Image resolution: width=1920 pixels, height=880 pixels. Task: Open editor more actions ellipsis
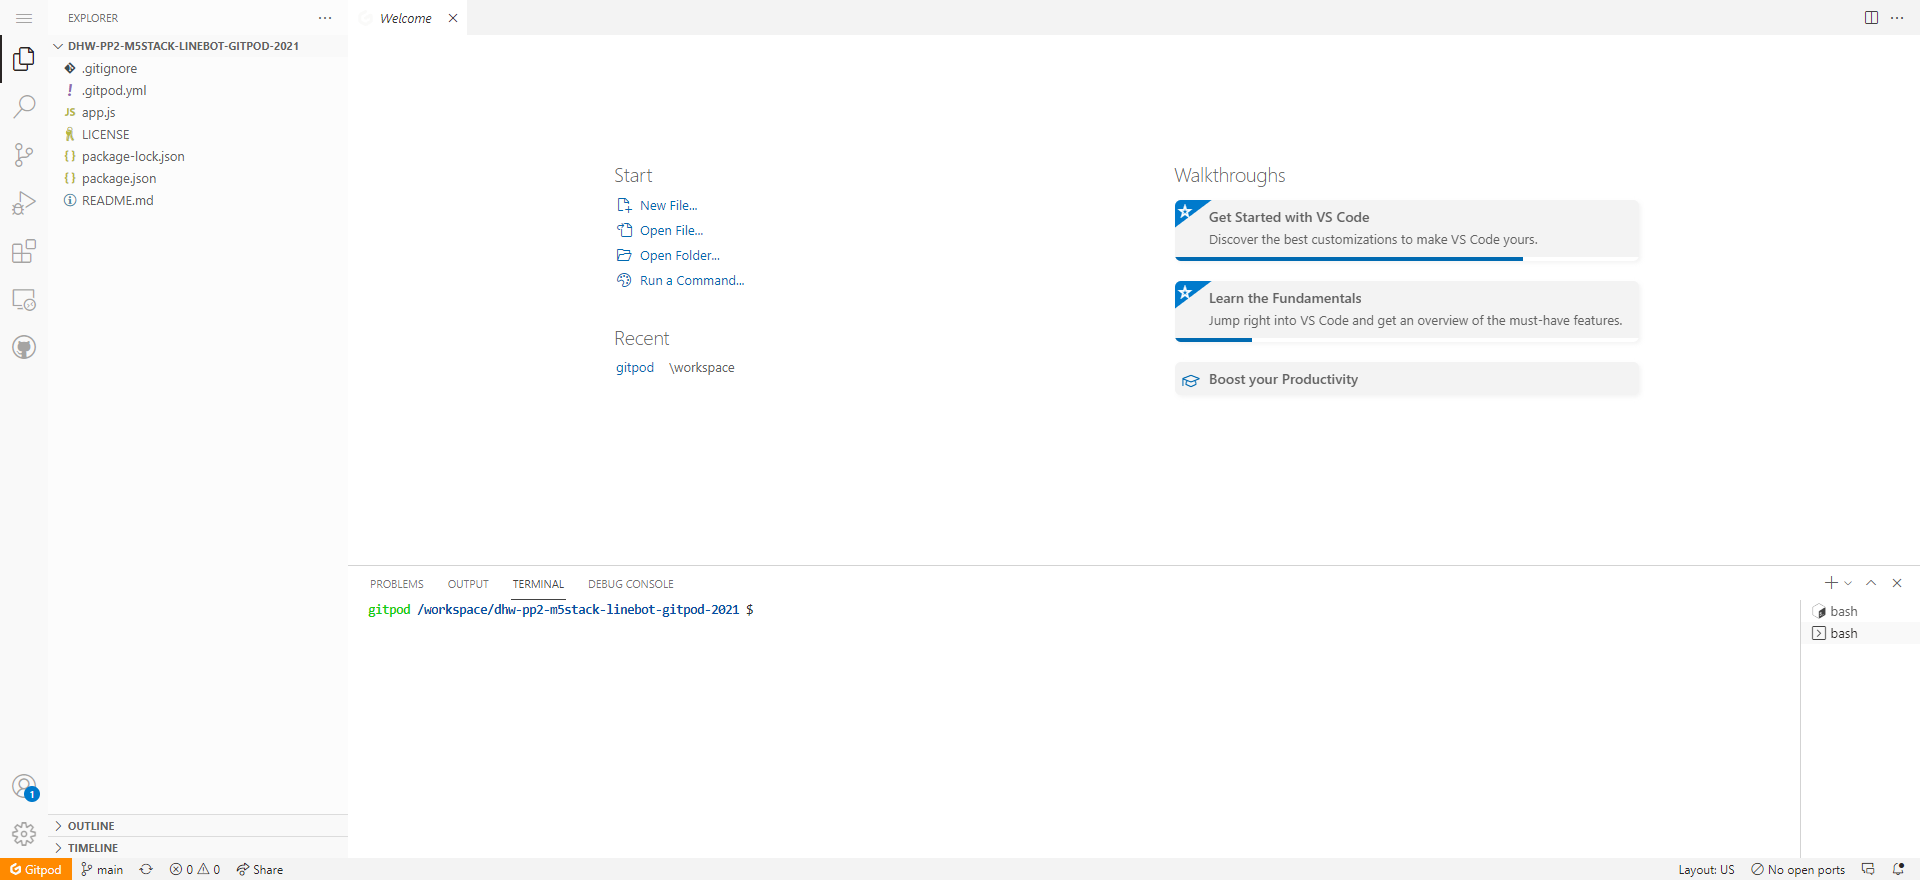pos(1897,18)
